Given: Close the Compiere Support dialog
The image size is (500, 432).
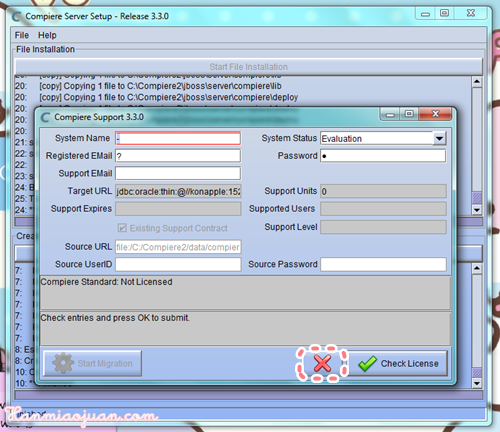Looking at the screenshot, I should coord(435,114).
